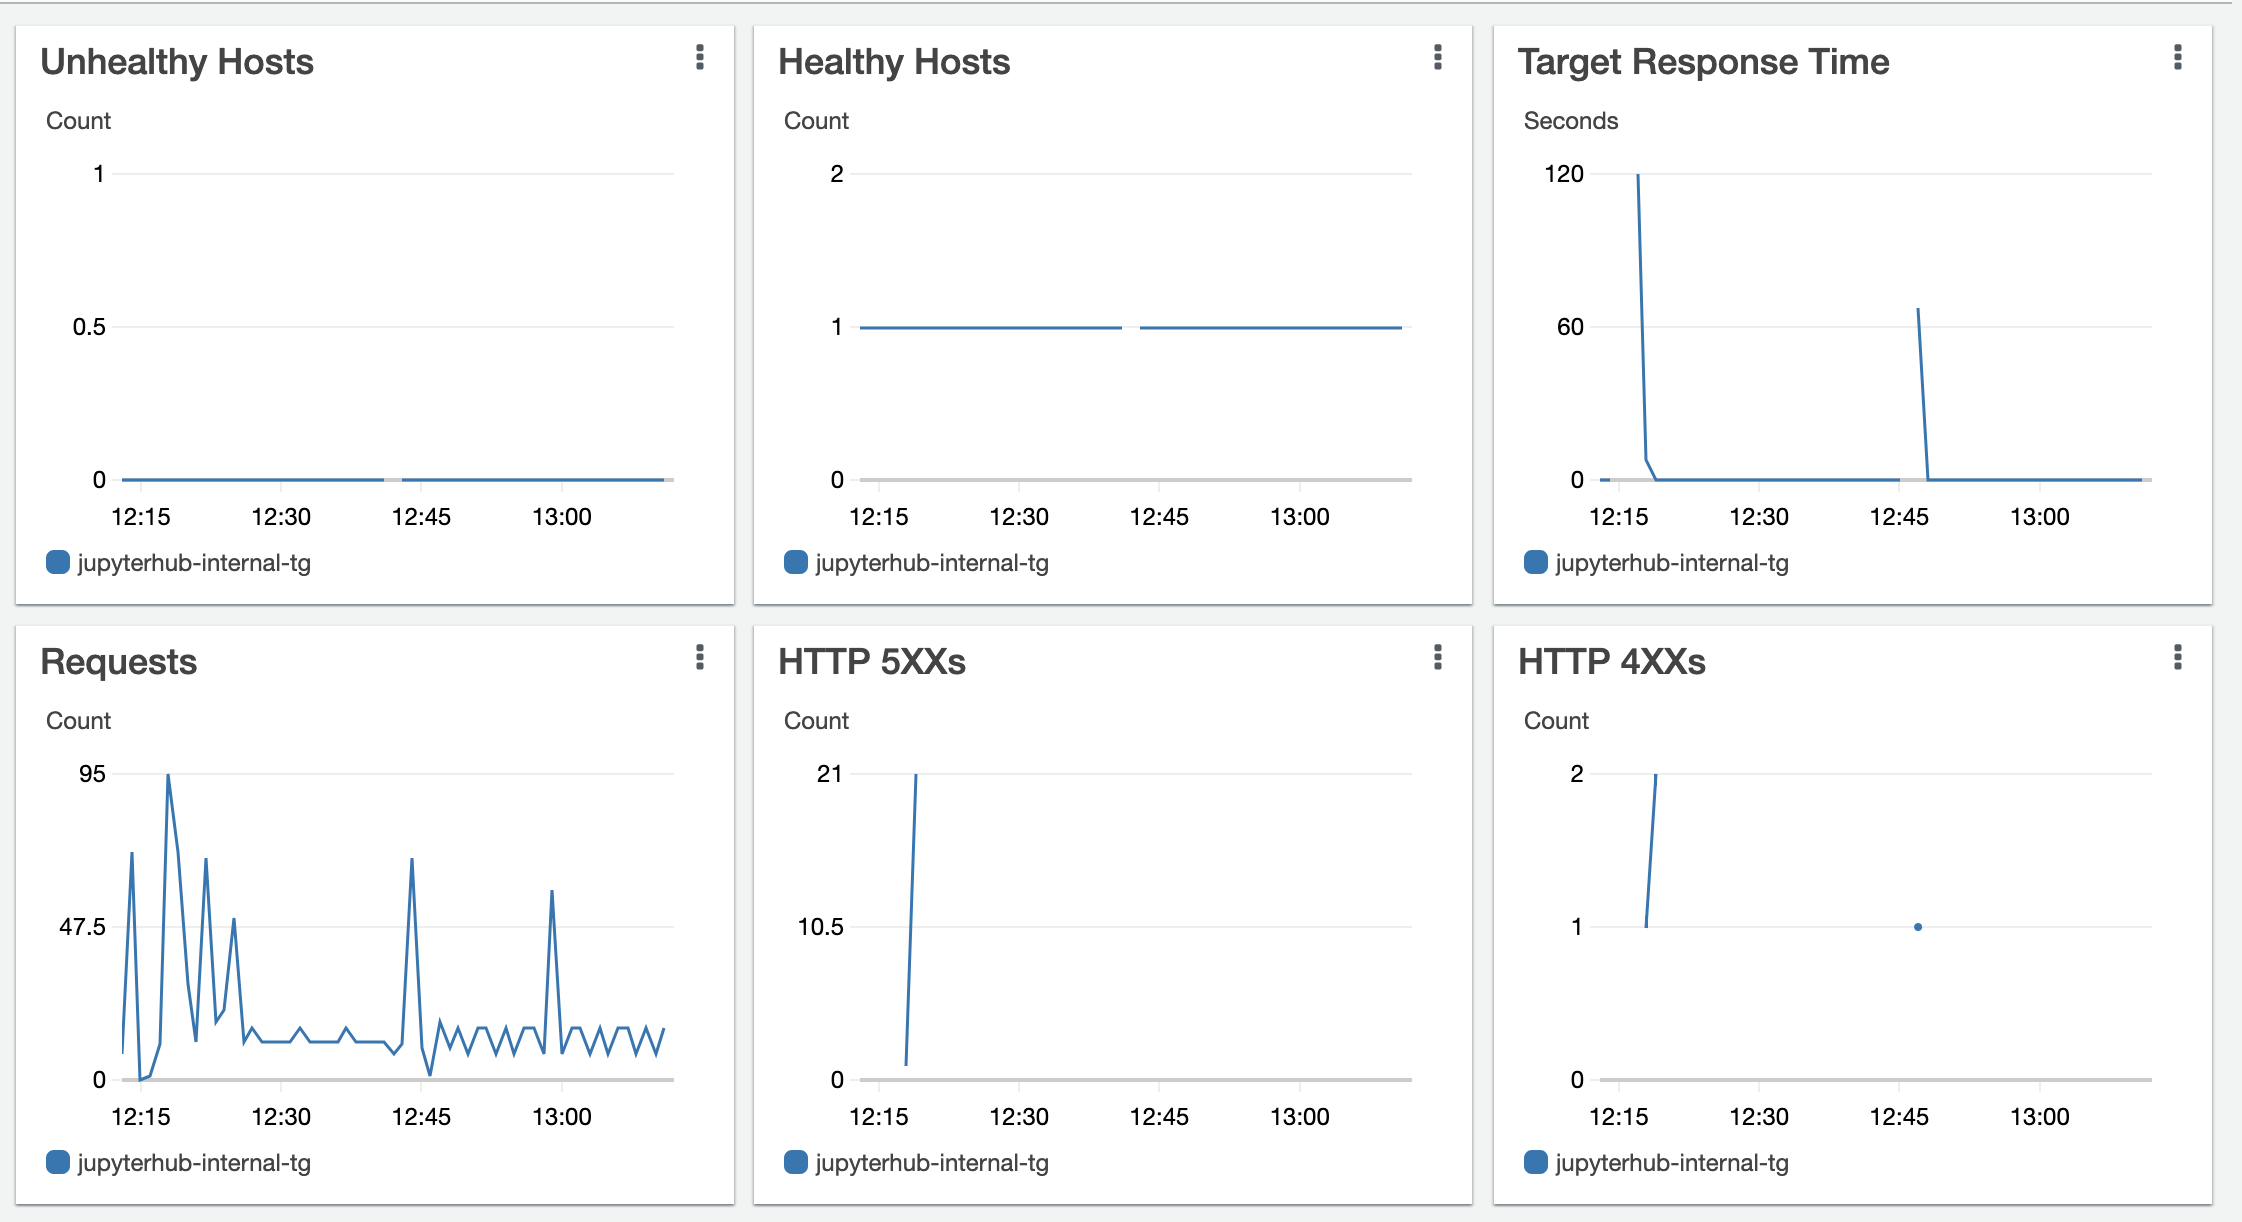
Task: Toggle the jupyterhub-internal-tg legend in Target Response Time
Action: (1671, 563)
